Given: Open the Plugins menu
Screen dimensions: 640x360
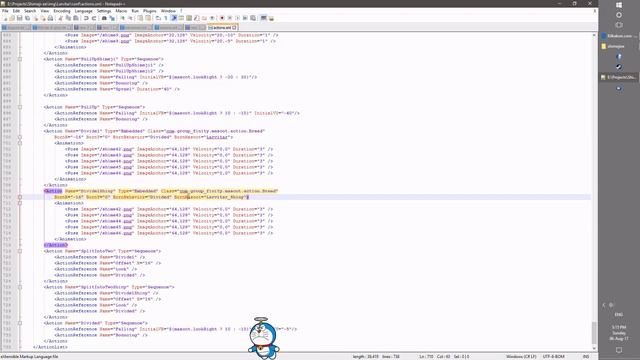Looking at the screenshot, I should coord(150,11).
